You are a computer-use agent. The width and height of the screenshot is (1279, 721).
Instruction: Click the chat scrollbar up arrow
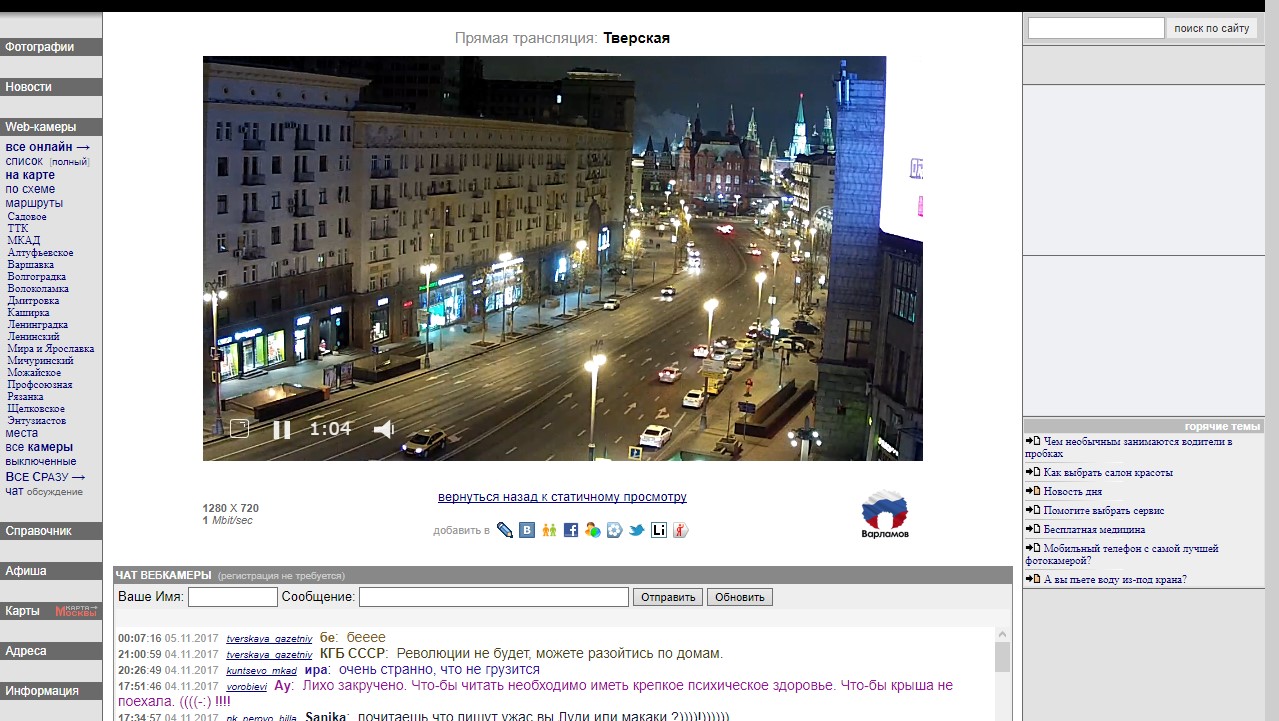[1002, 635]
